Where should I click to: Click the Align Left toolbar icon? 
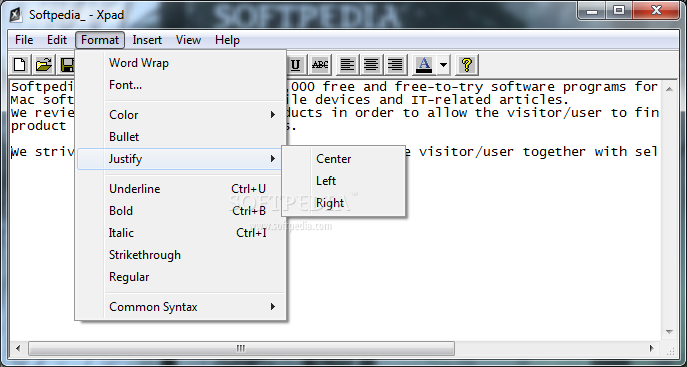coord(347,65)
